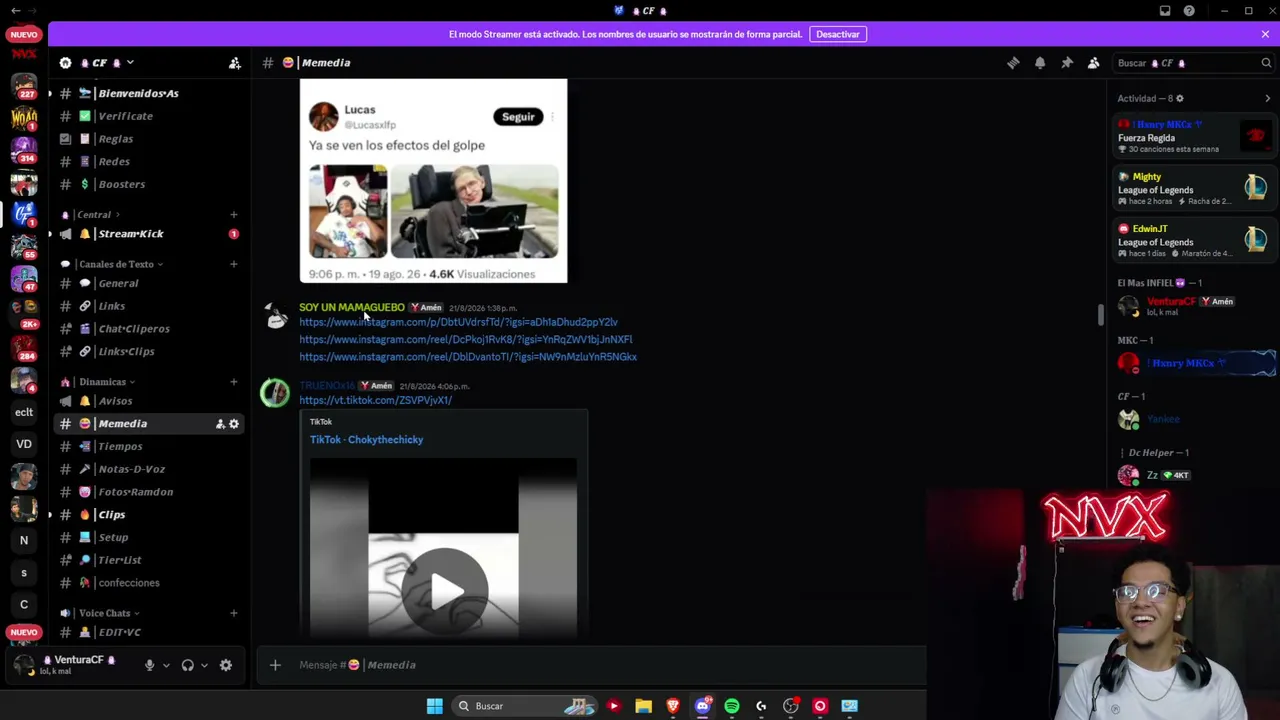The image size is (1280, 720).
Task: Open headphone output options arrow
Action: 204,665
